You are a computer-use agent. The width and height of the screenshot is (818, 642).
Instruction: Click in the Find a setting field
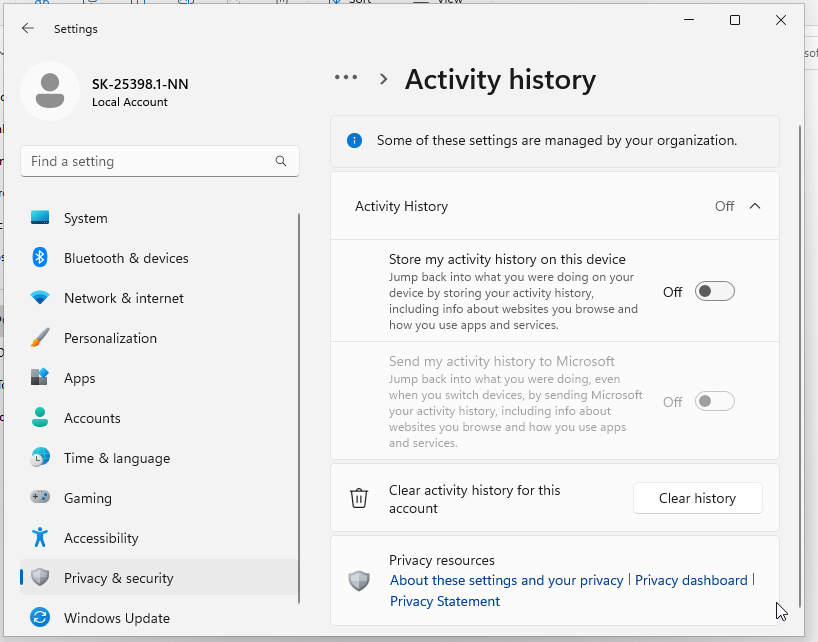[x=160, y=161]
